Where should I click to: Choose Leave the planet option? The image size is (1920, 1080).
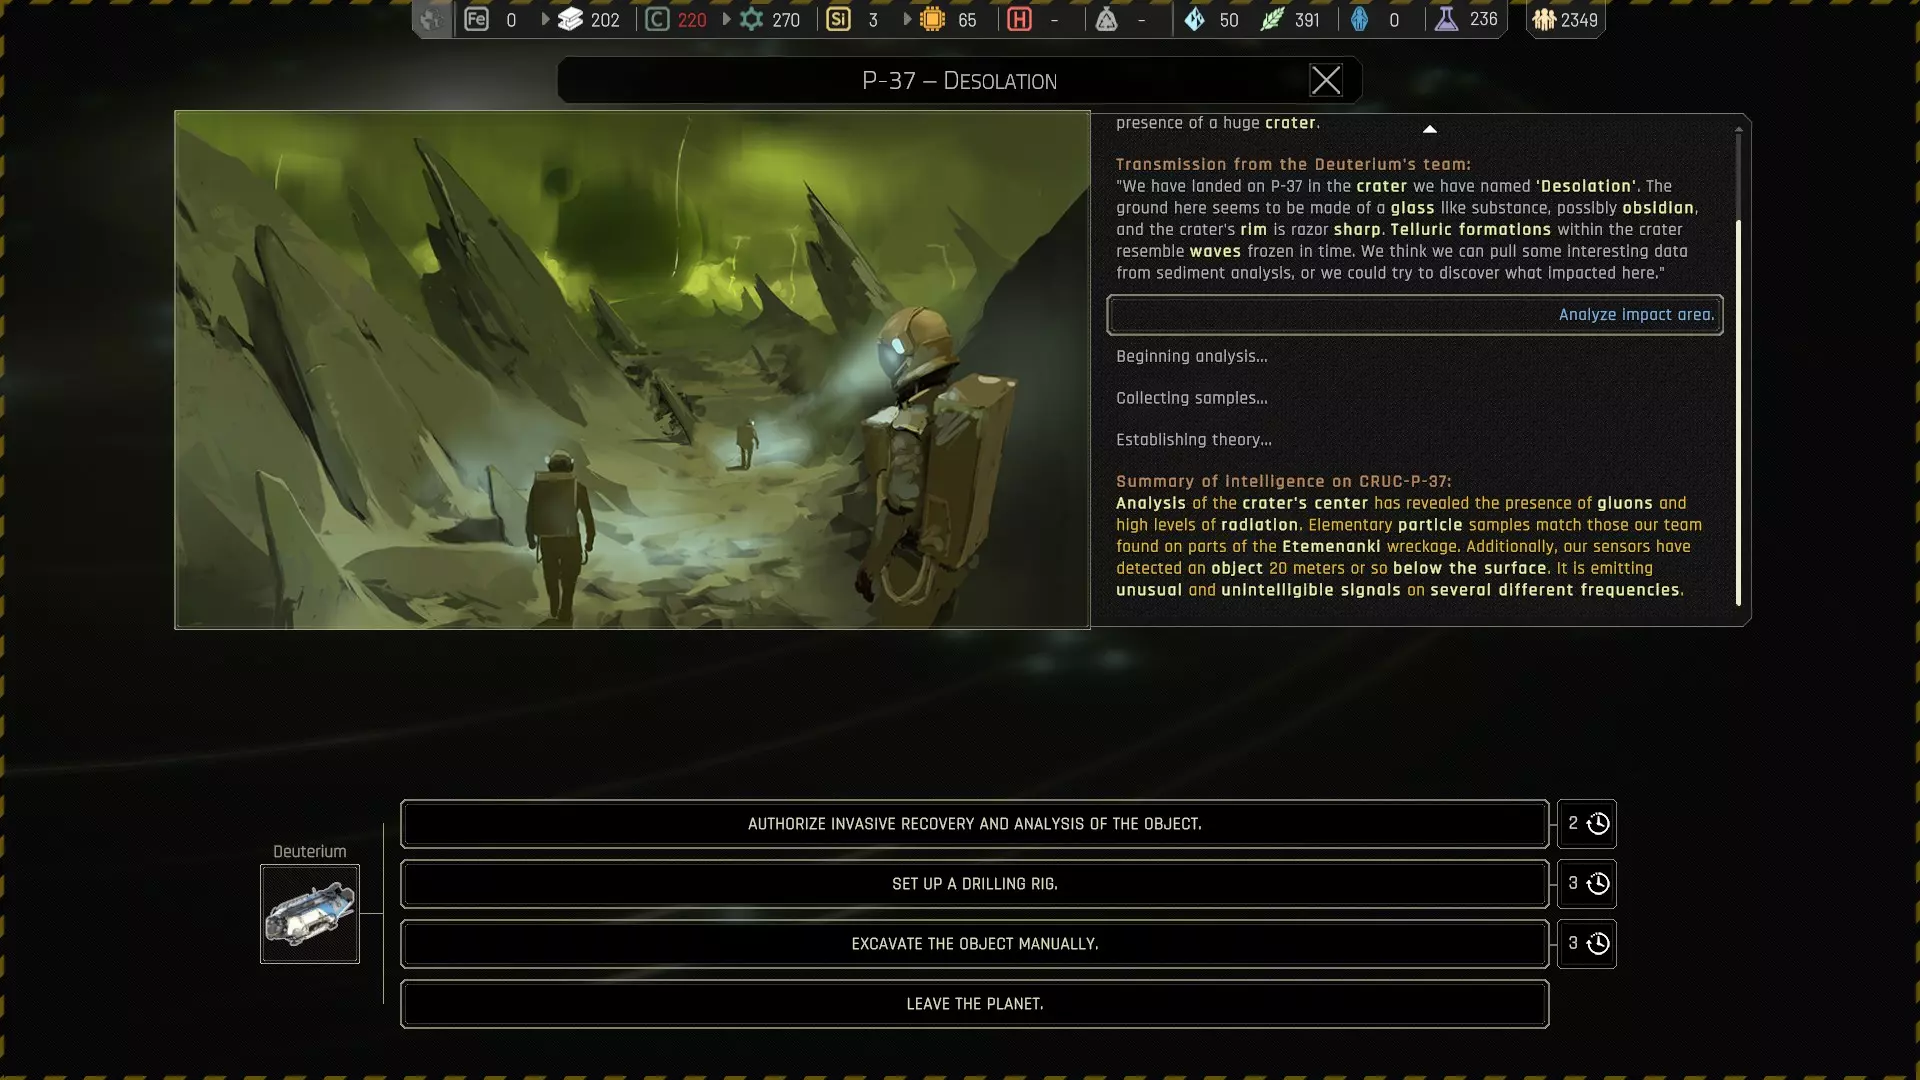[974, 1004]
